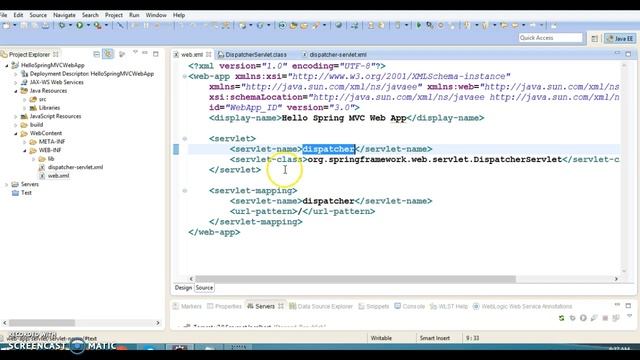Collapse the servlet element fold marker
Viewport: 640px width, 360px height.
click(184, 139)
